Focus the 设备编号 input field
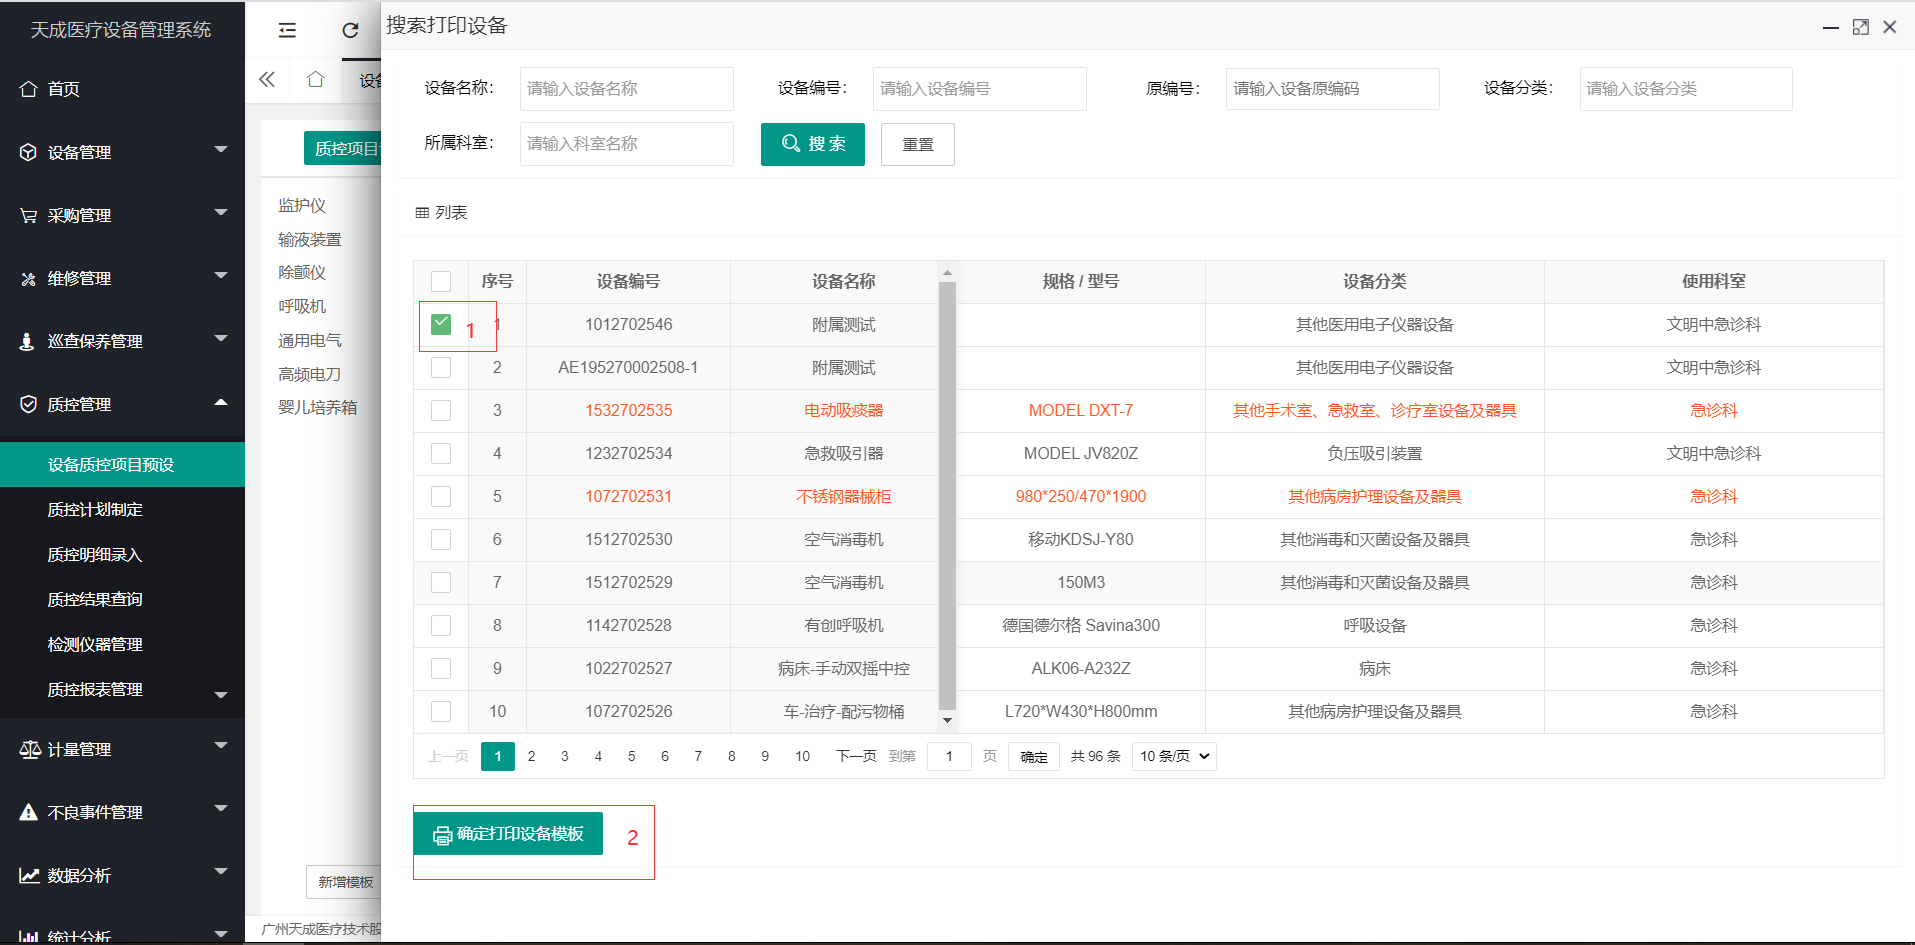 [980, 89]
